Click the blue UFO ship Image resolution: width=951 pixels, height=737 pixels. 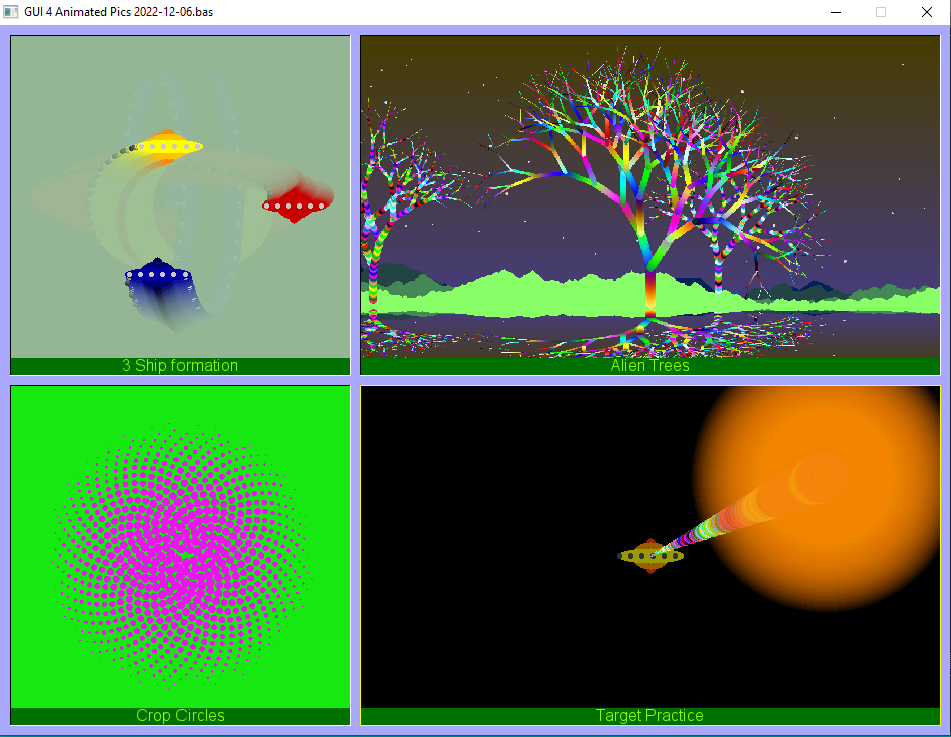click(159, 274)
